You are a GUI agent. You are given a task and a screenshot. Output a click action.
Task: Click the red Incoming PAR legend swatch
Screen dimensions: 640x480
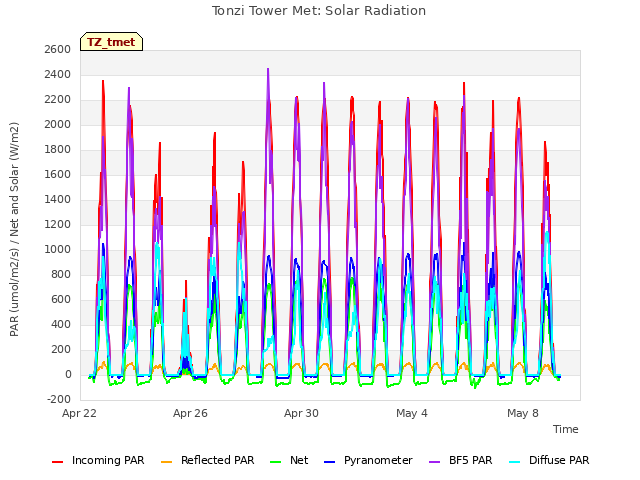point(58,461)
